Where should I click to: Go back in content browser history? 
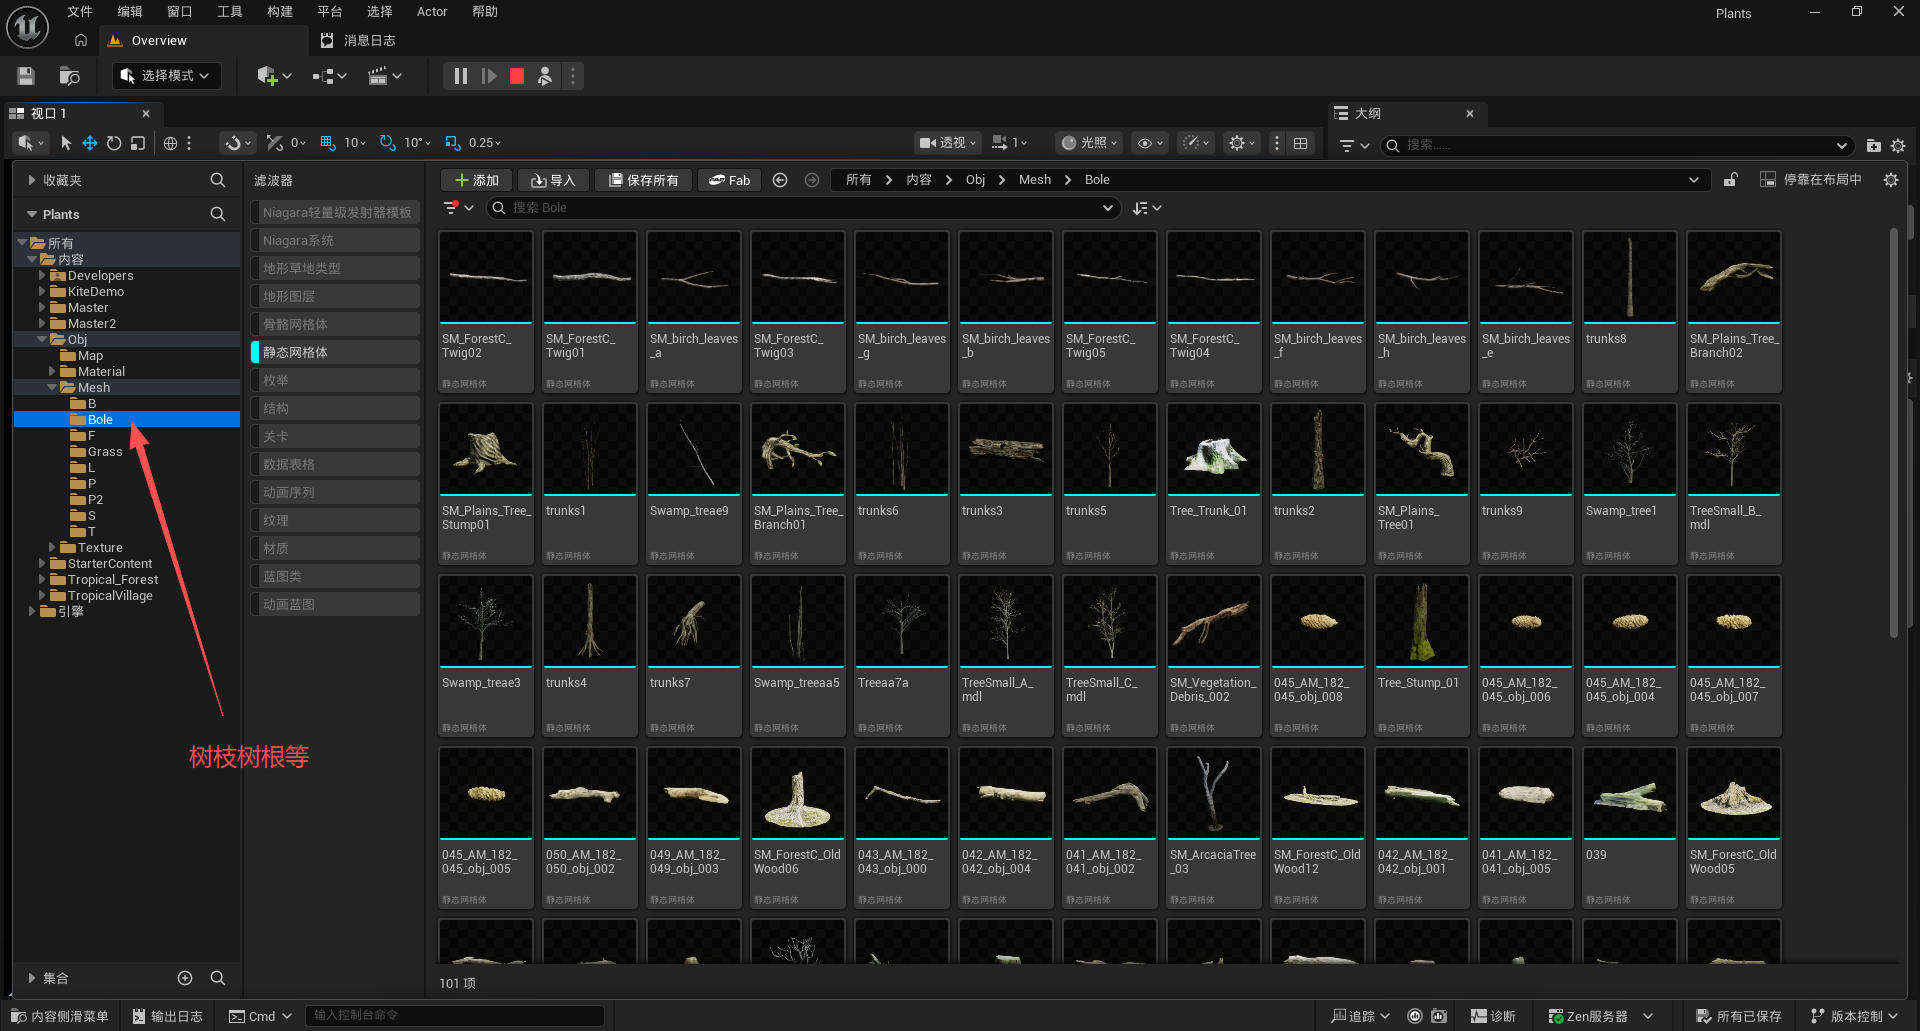point(780,180)
